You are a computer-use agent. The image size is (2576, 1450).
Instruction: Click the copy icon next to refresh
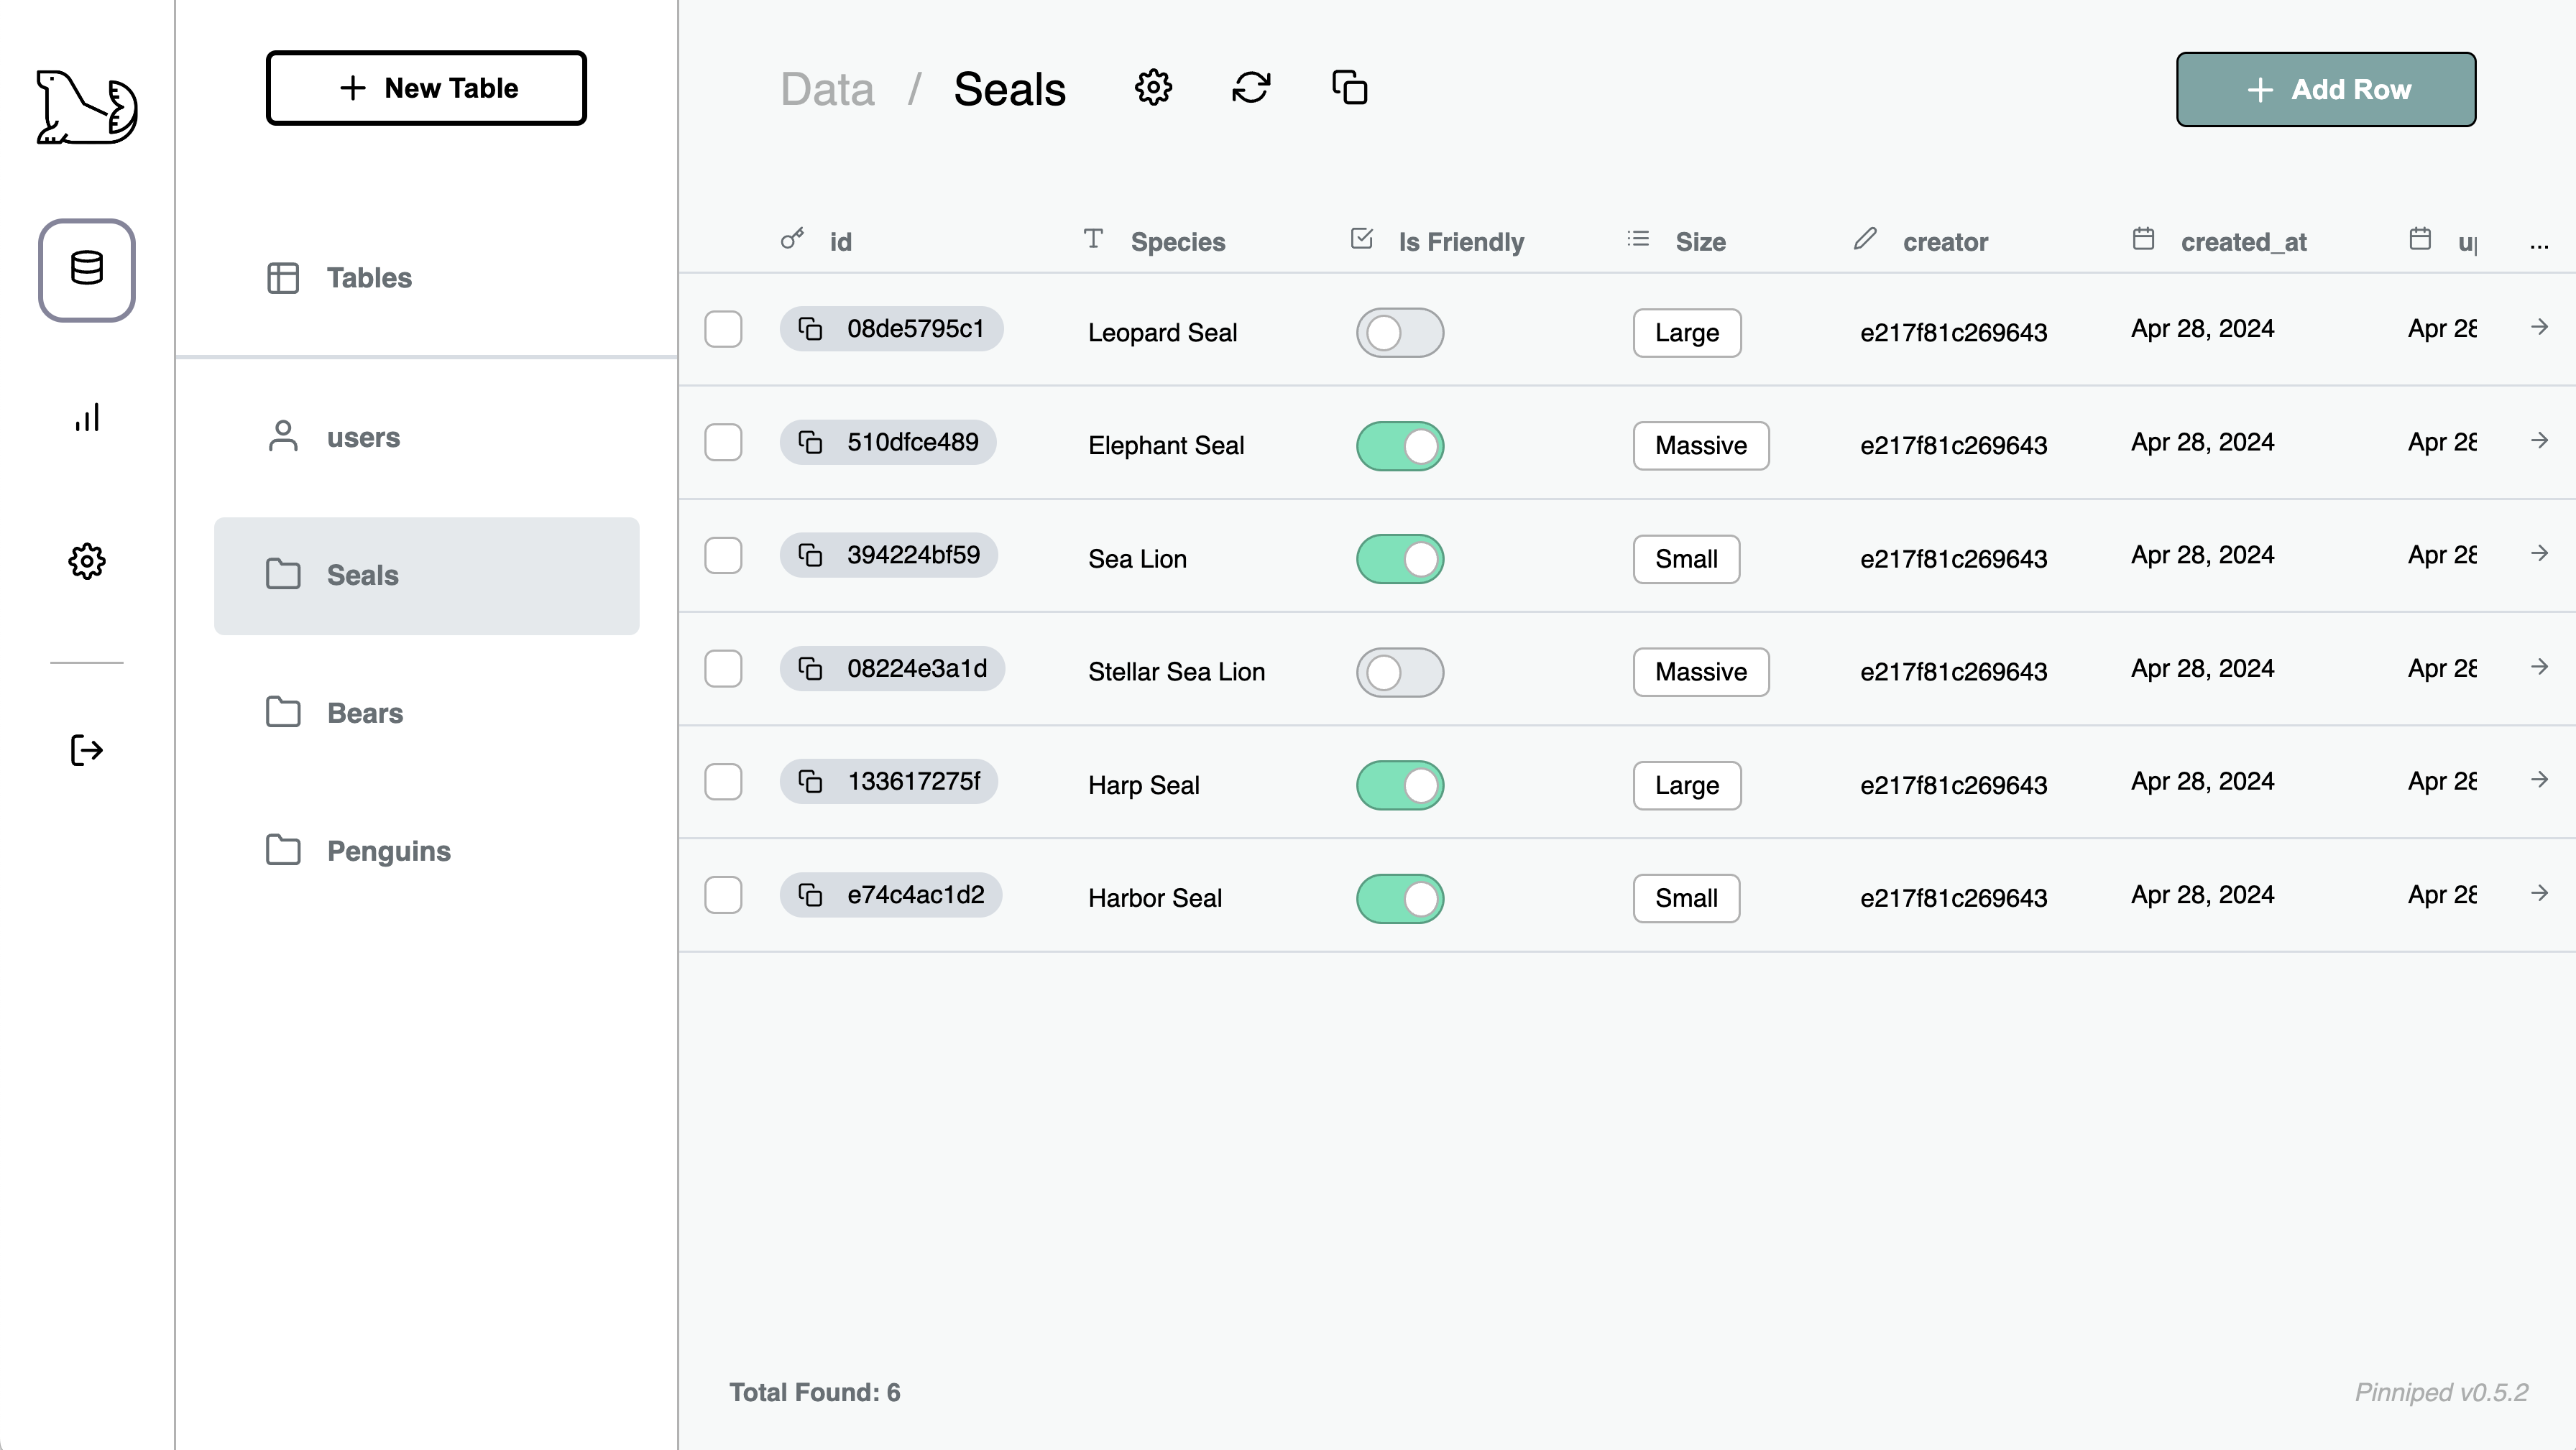[x=1349, y=88]
